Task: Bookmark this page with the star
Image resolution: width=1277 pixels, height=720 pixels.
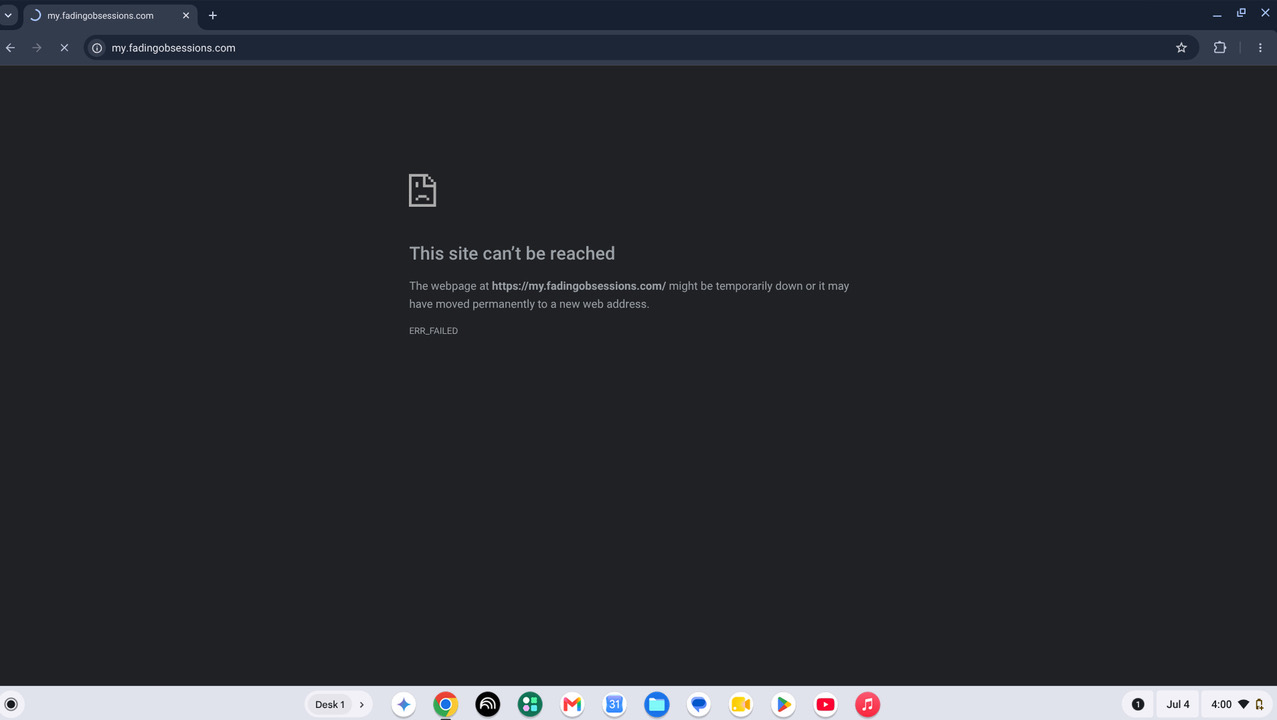Action: point(1181,48)
